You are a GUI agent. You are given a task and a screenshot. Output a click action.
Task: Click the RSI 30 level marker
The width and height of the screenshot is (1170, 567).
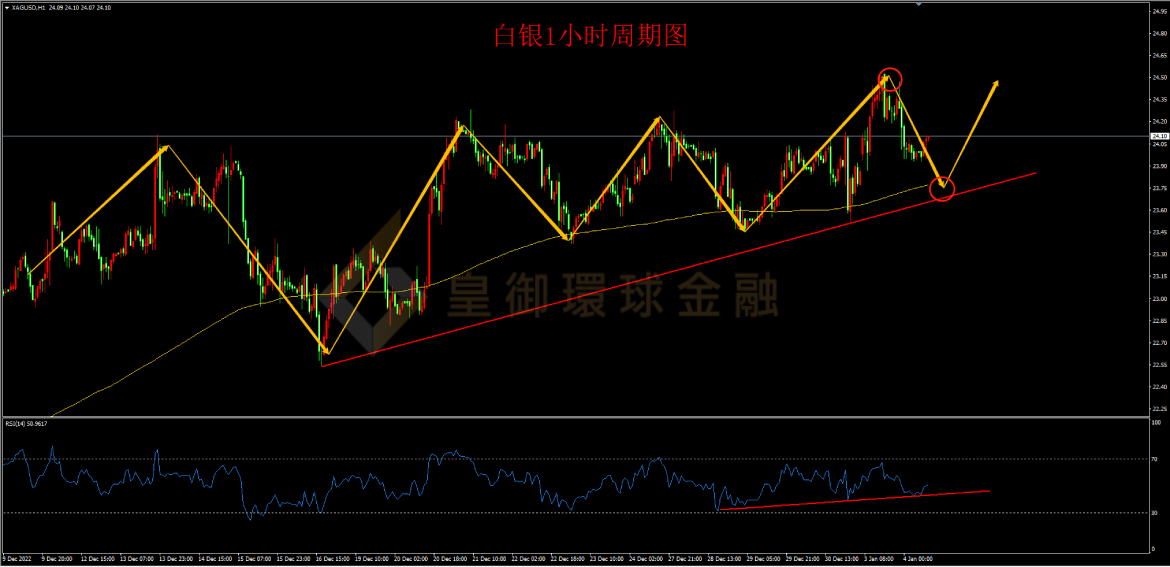point(1154,513)
